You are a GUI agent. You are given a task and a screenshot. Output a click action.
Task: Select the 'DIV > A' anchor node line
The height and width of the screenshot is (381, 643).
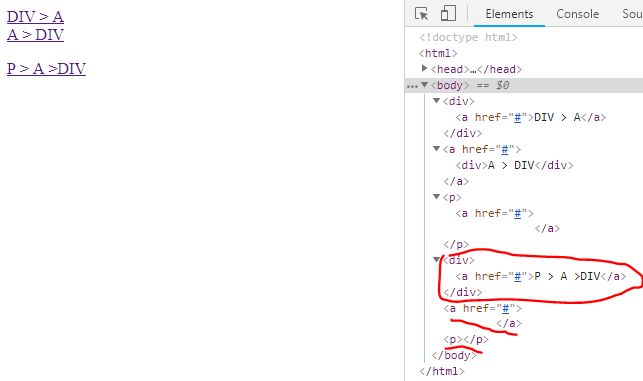pos(530,117)
